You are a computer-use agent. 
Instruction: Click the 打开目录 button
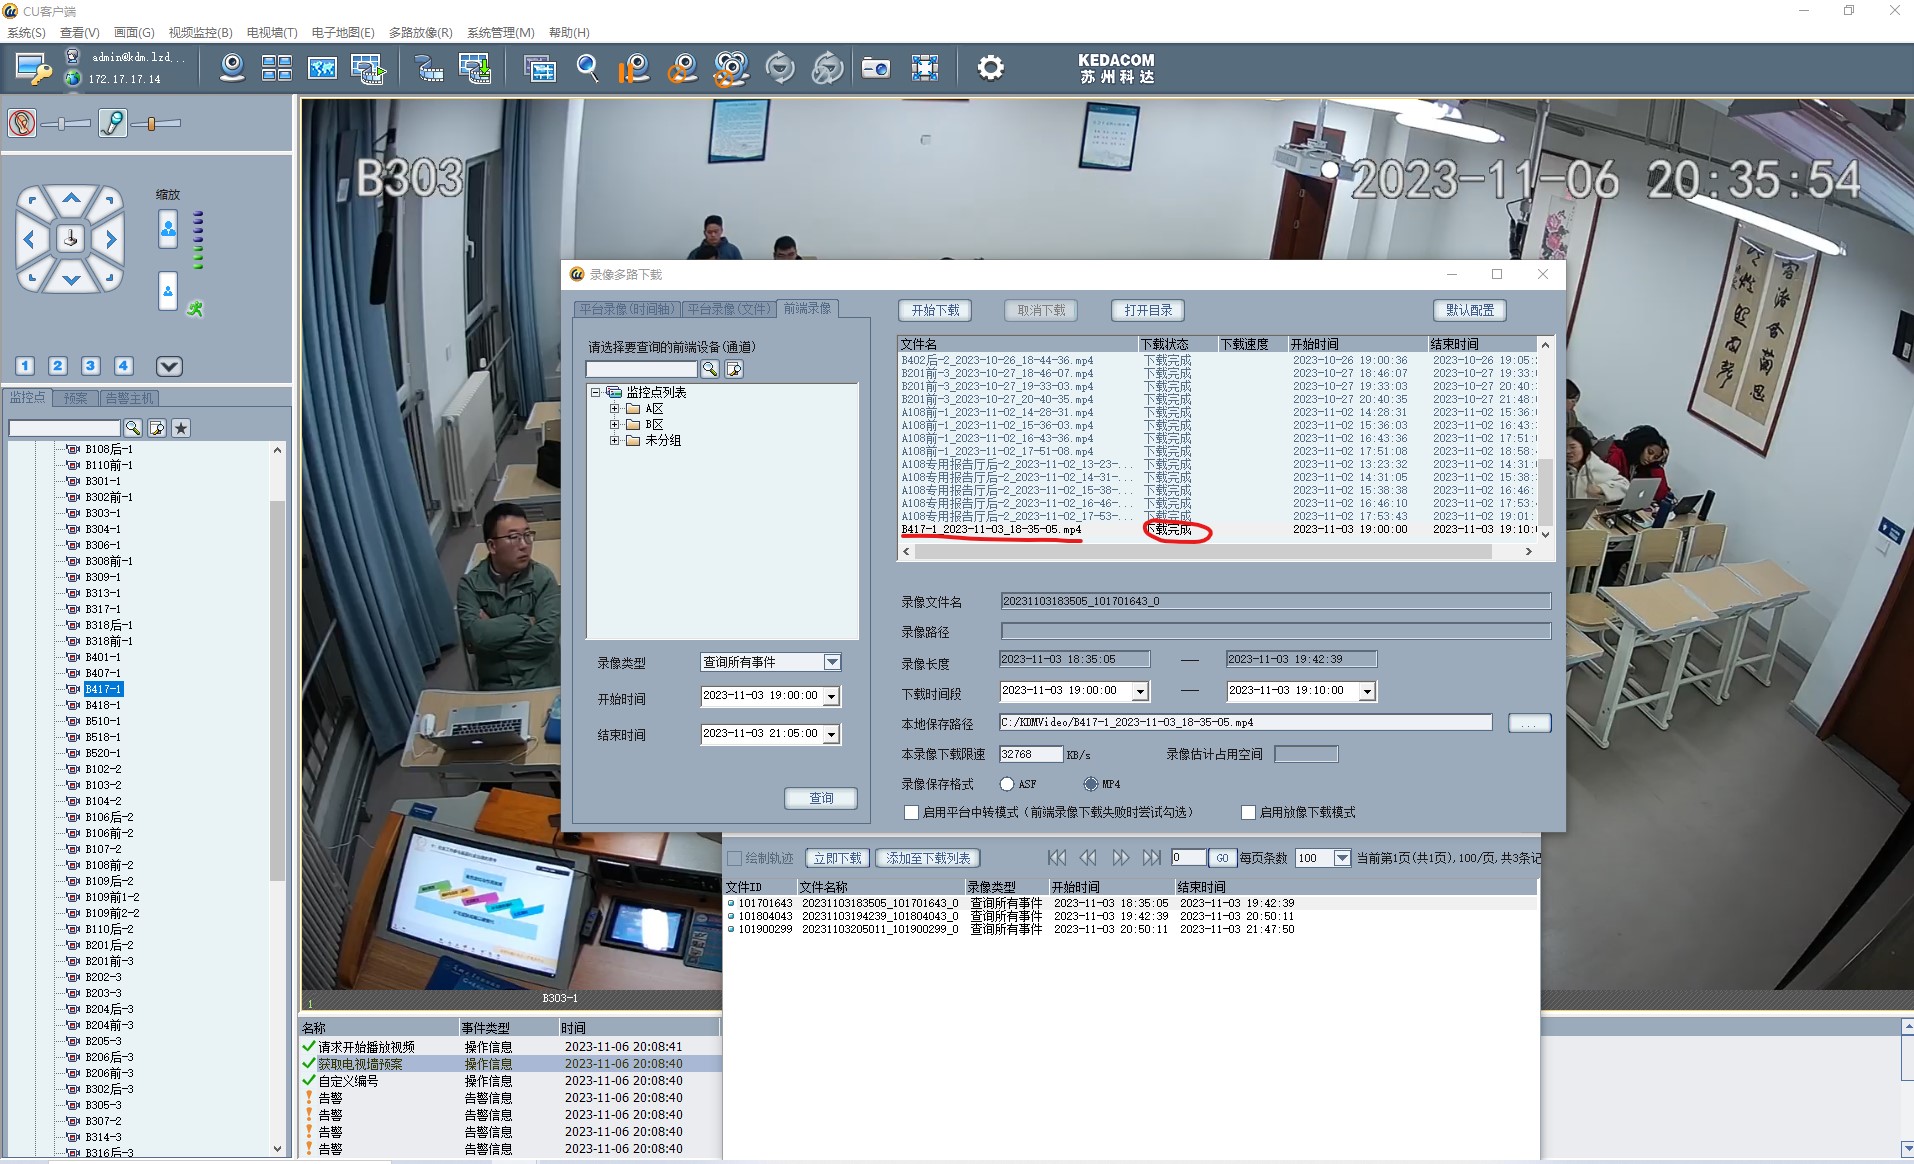pos(1148,310)
